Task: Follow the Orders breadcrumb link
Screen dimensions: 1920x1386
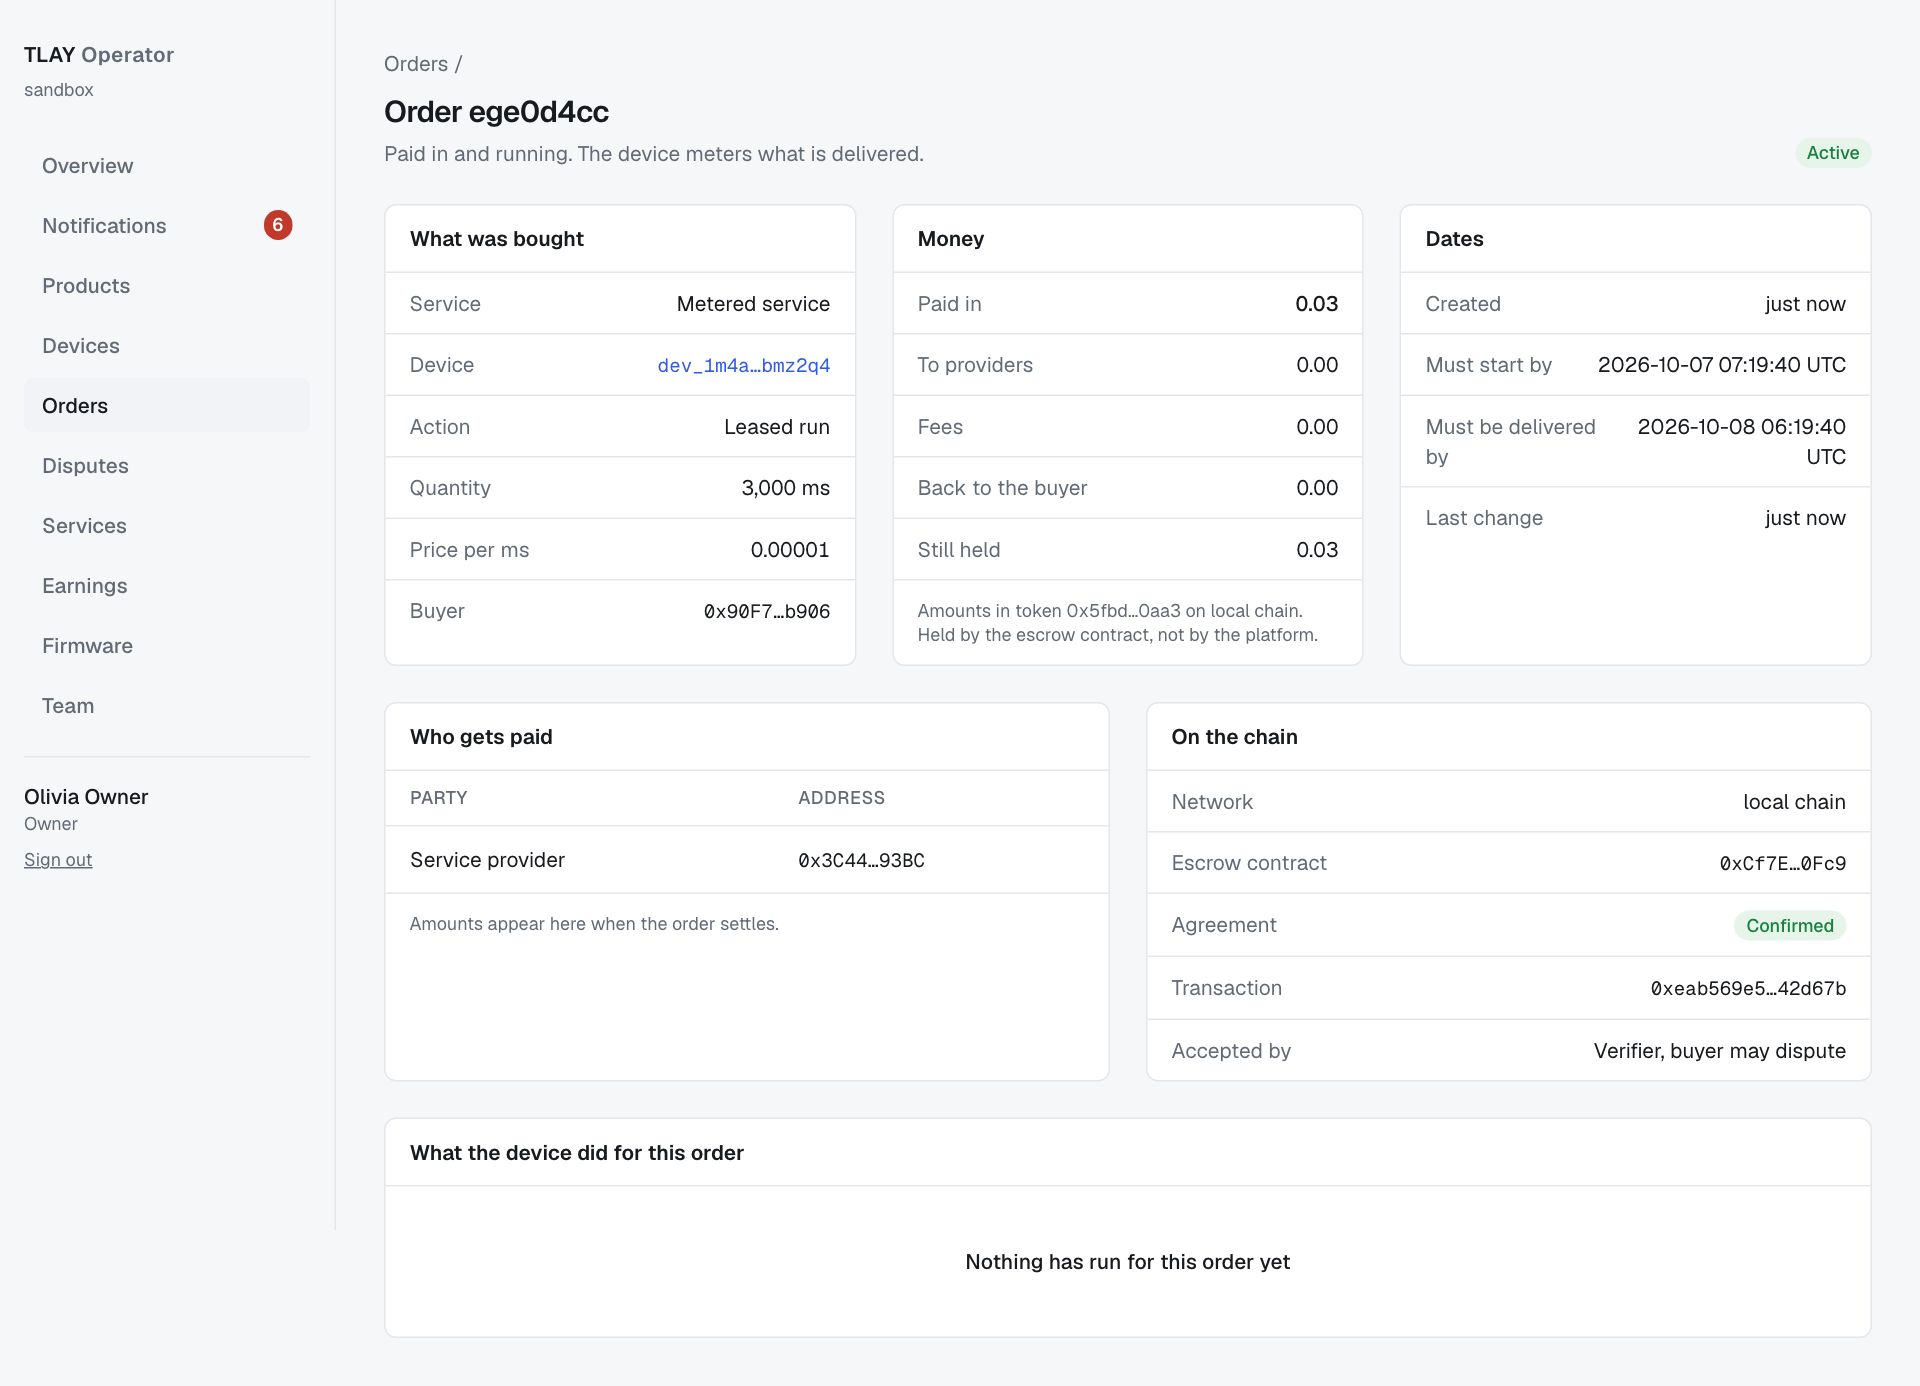Action: [x=416, y=64]
